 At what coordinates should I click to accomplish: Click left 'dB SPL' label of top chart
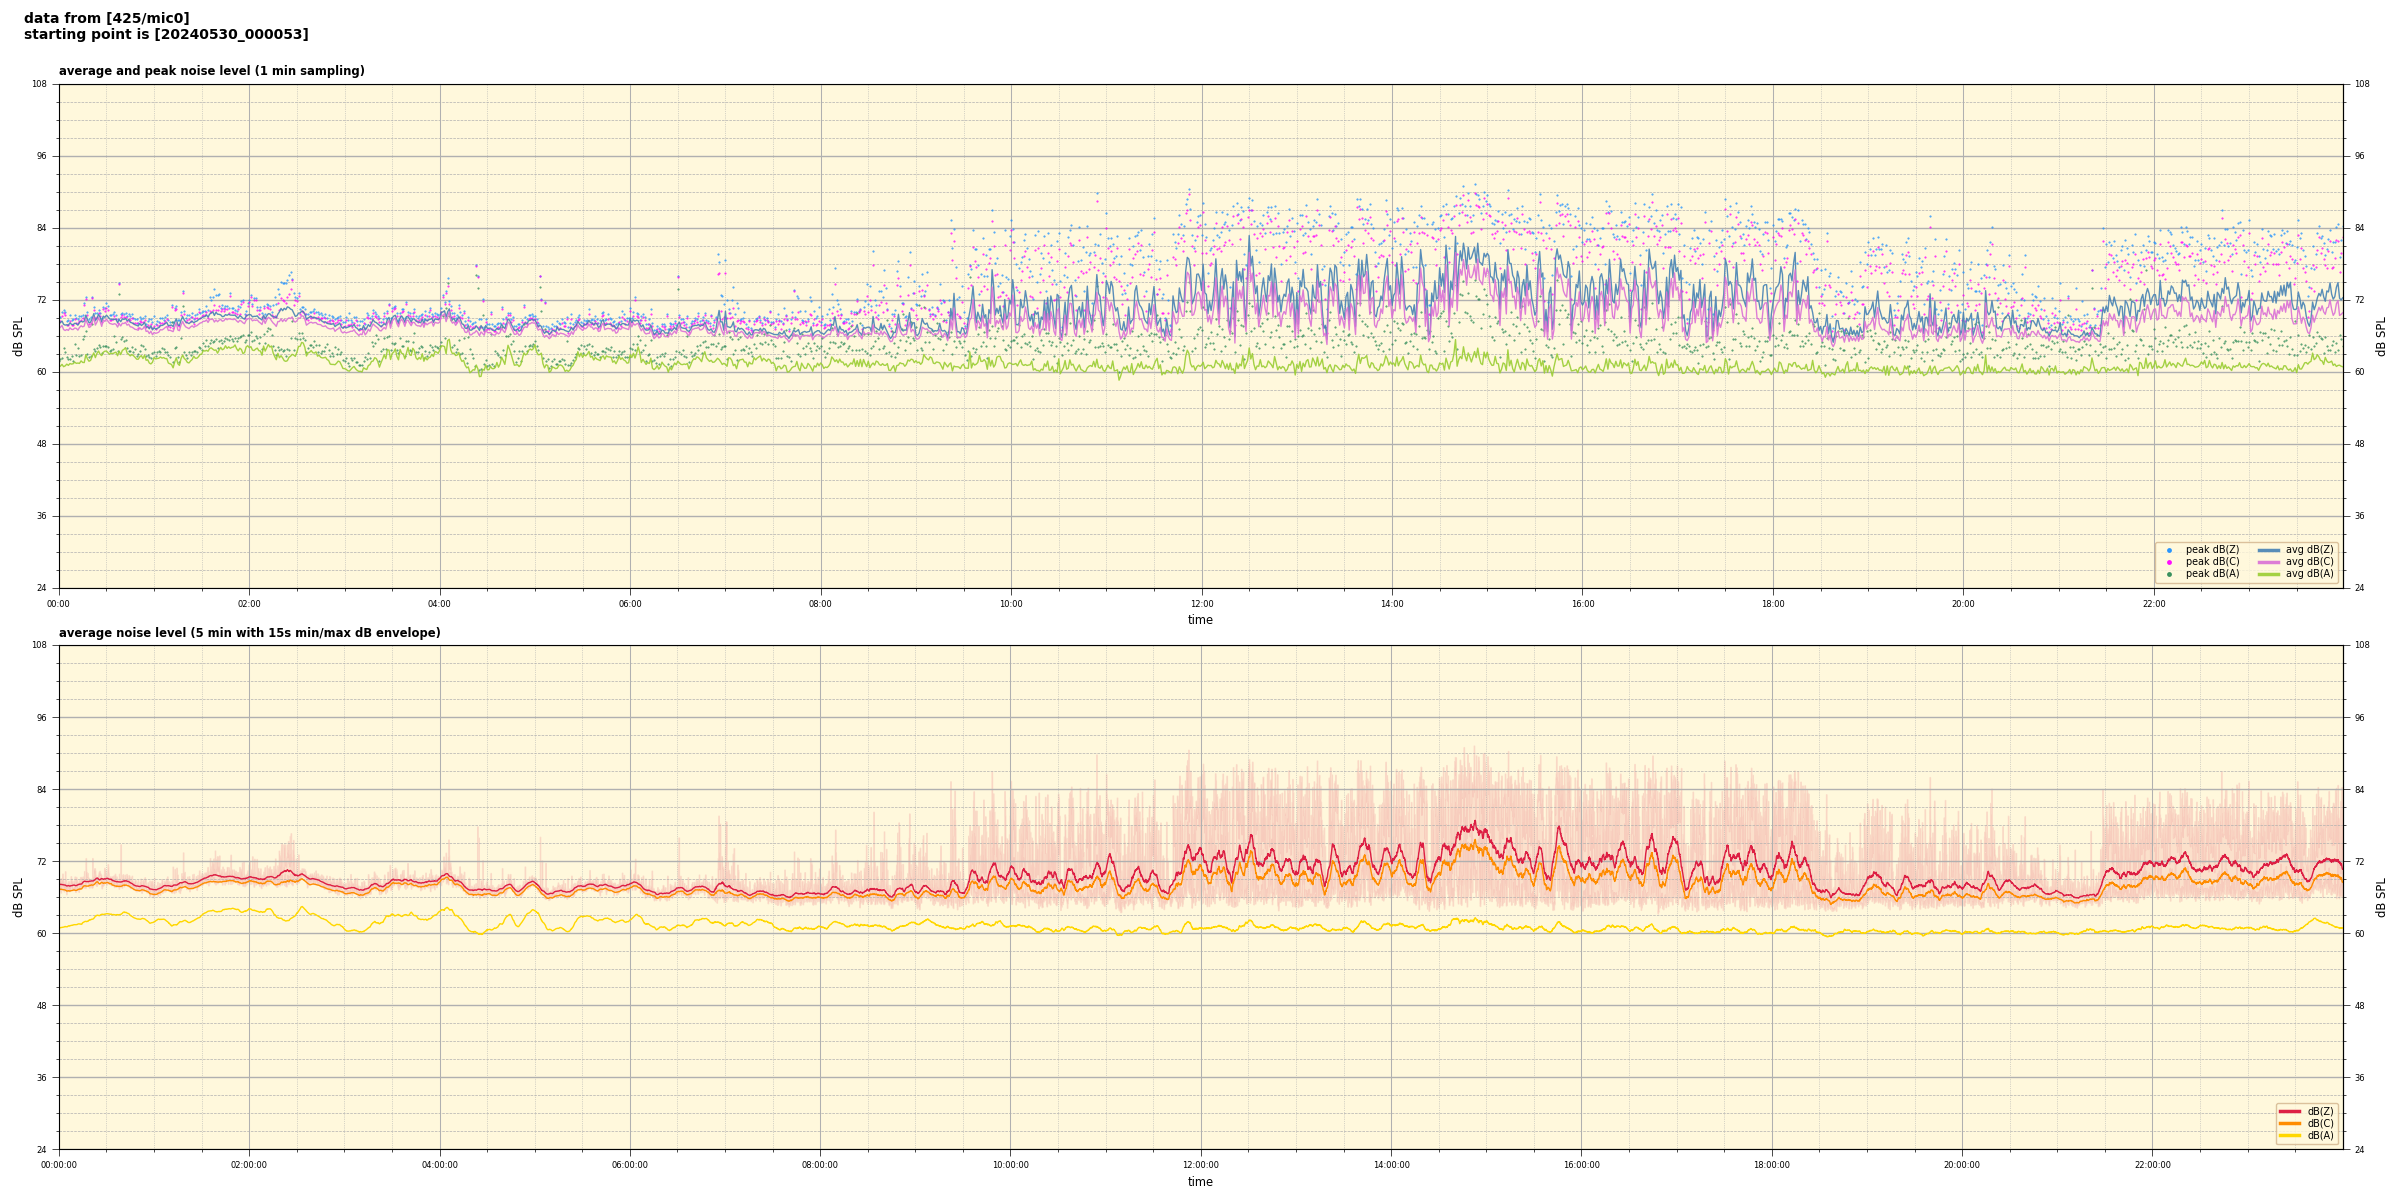pyautogui.click(x=18, y=336)
